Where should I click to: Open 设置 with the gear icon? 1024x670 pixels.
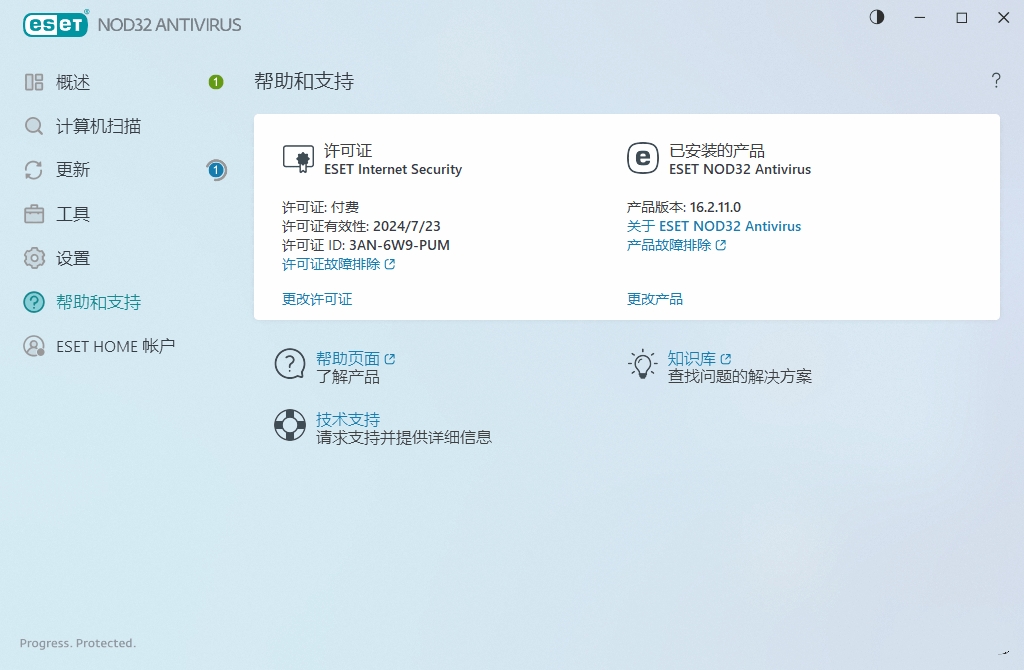point(32,258)
